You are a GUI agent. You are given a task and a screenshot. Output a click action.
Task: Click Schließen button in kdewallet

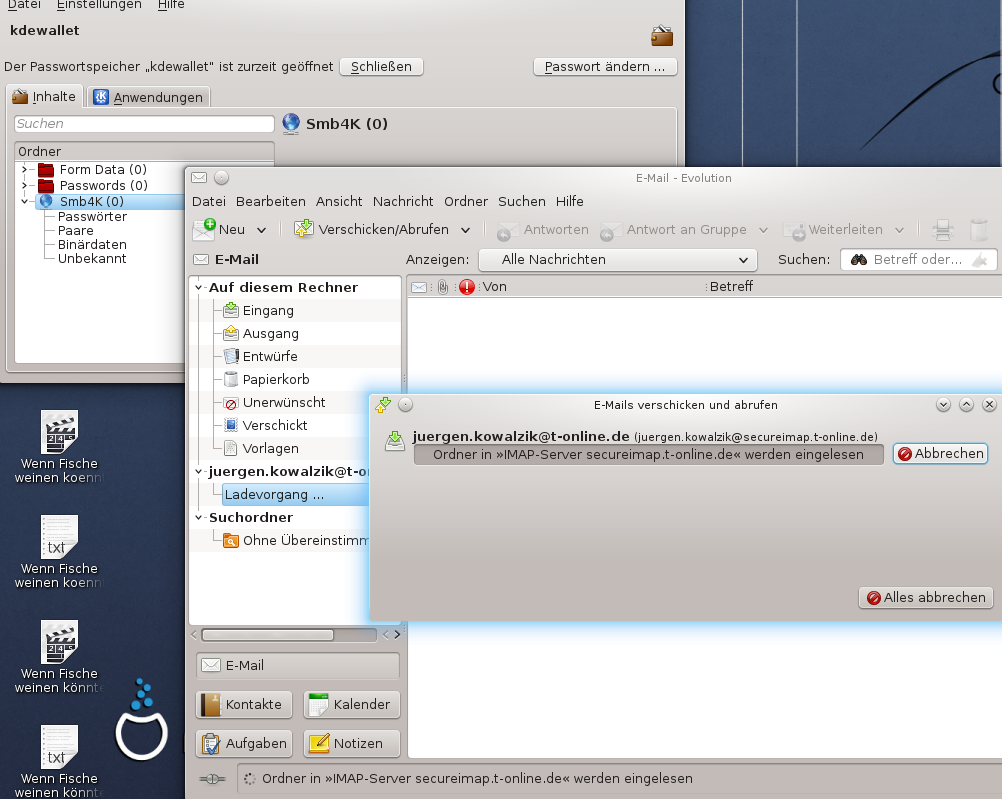coord(381,66)
